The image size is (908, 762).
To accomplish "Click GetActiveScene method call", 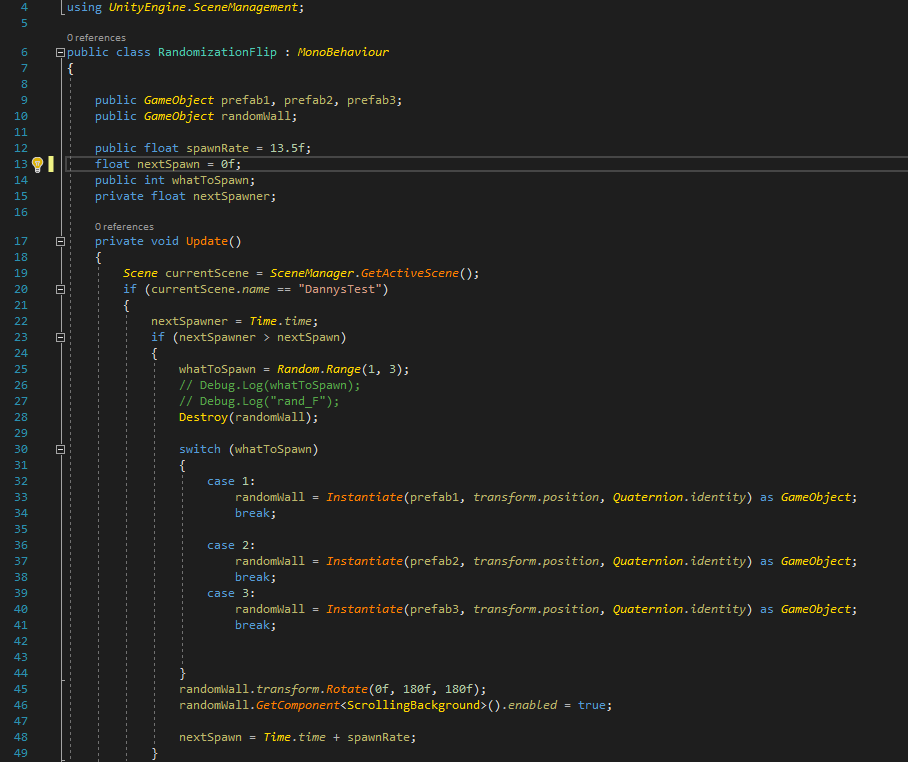I will (409, 273).
